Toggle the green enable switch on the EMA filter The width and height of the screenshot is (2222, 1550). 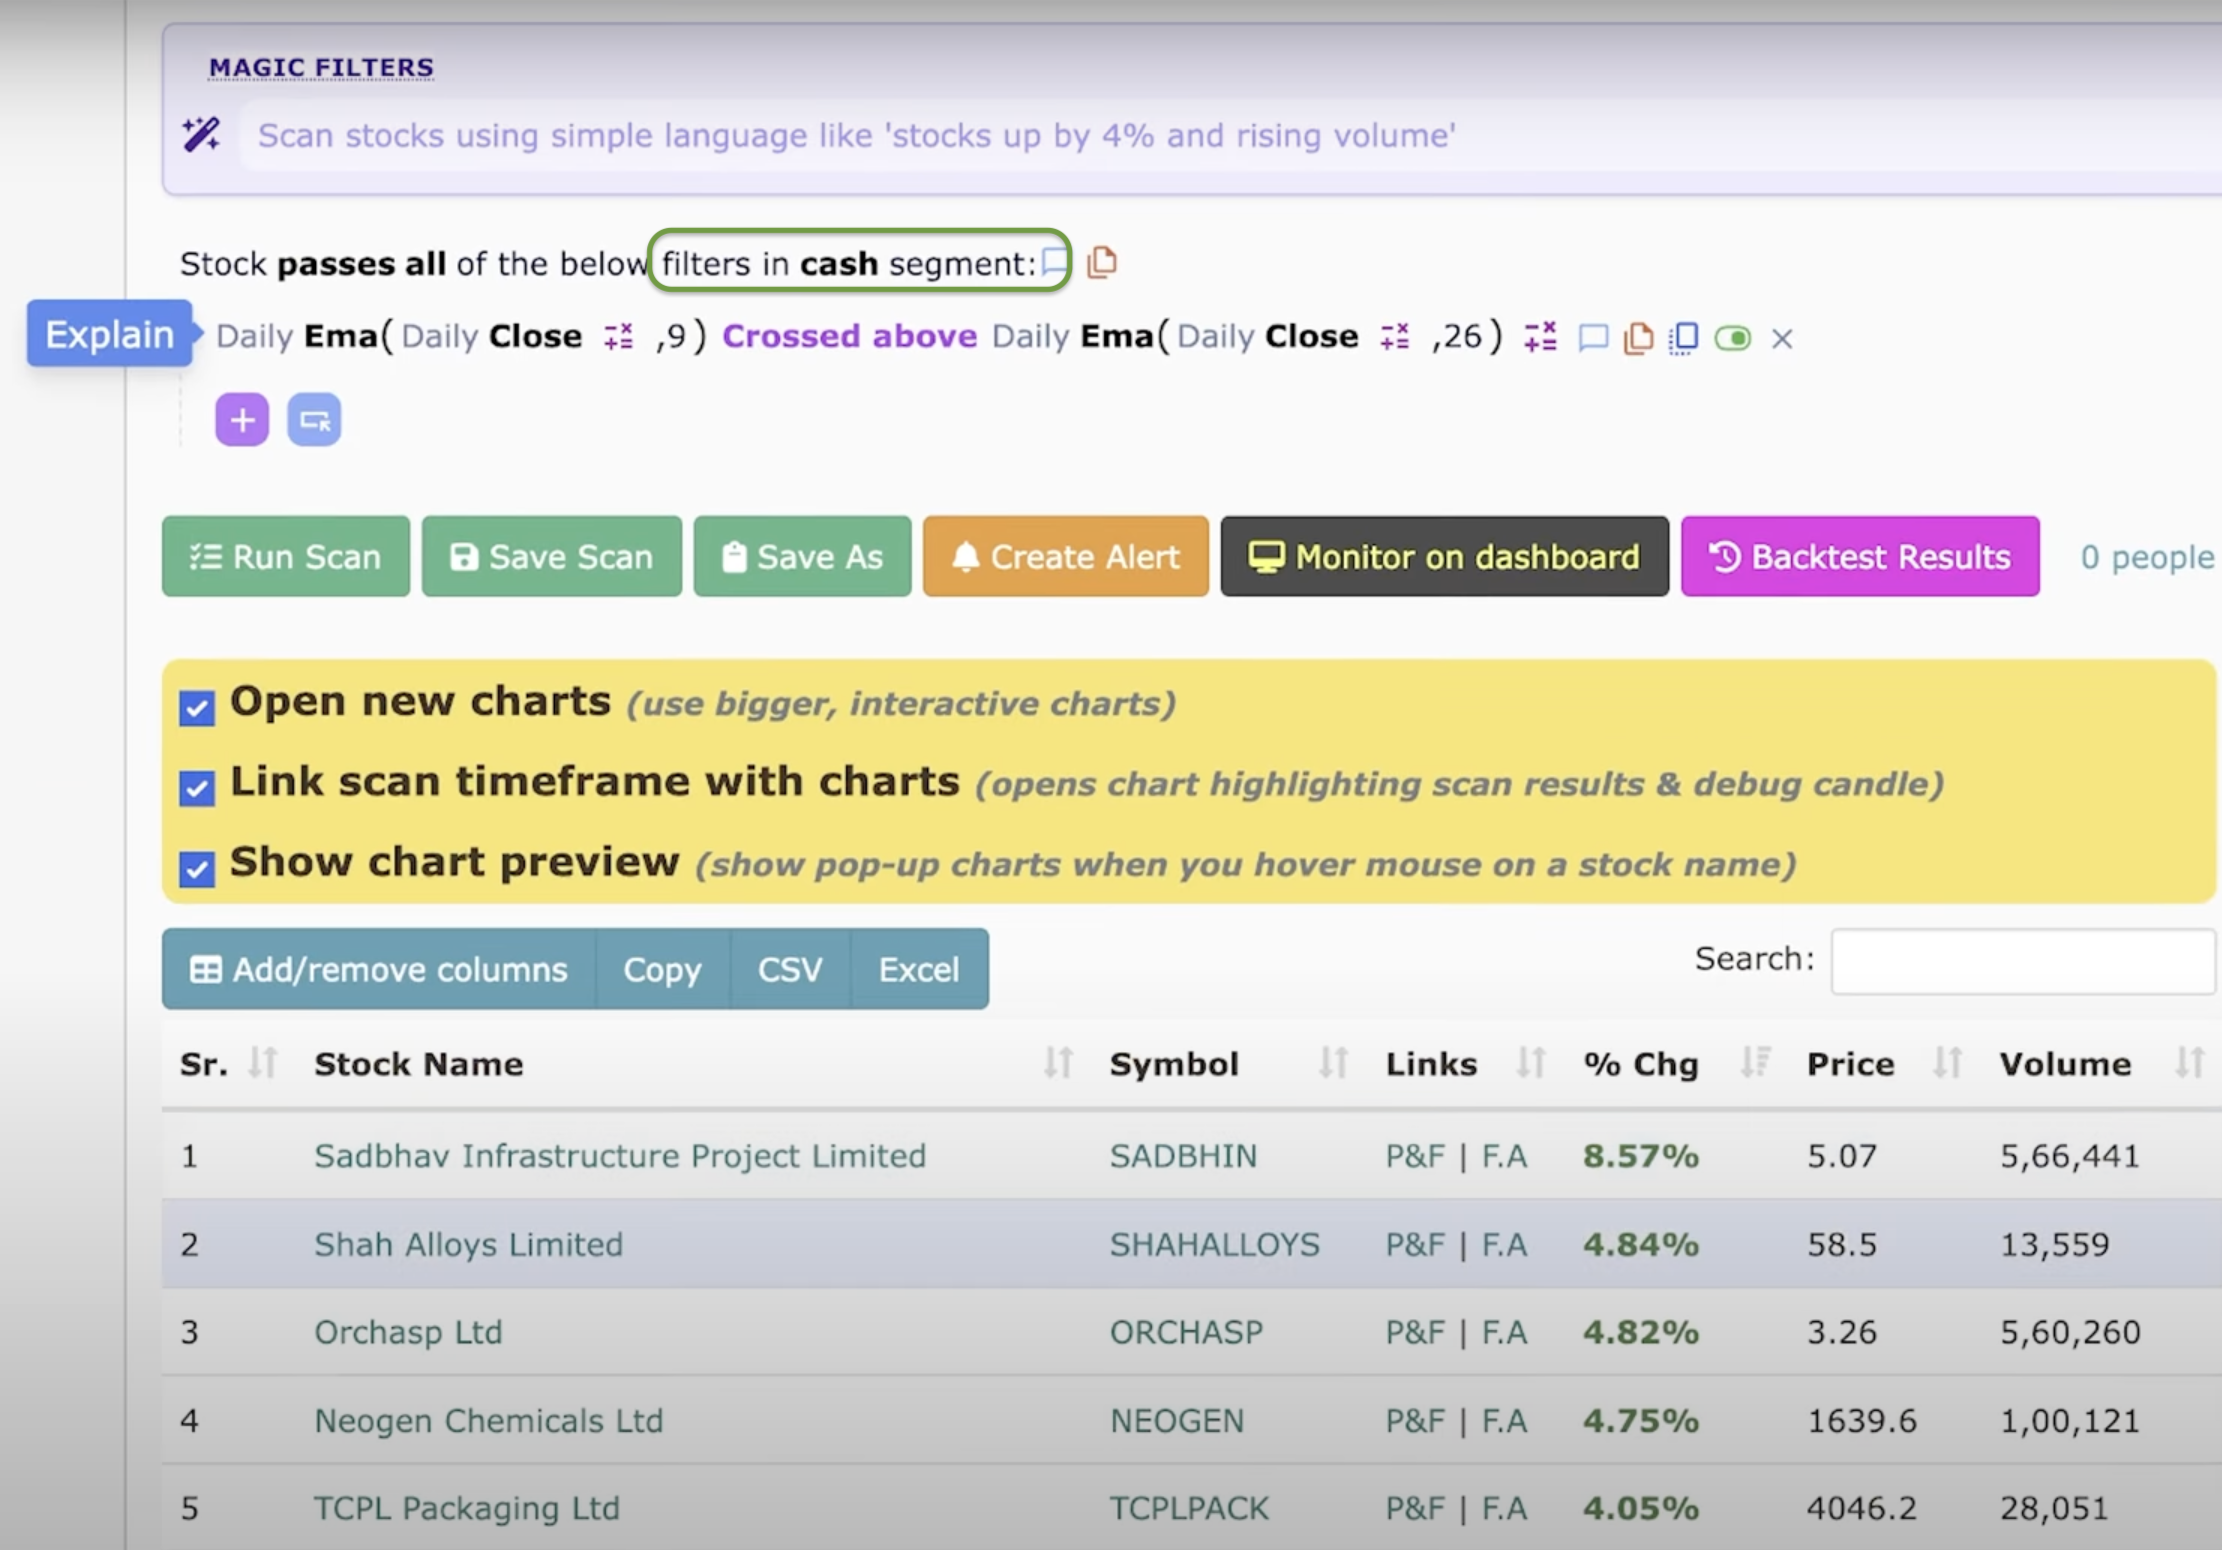pos(1733,338)
